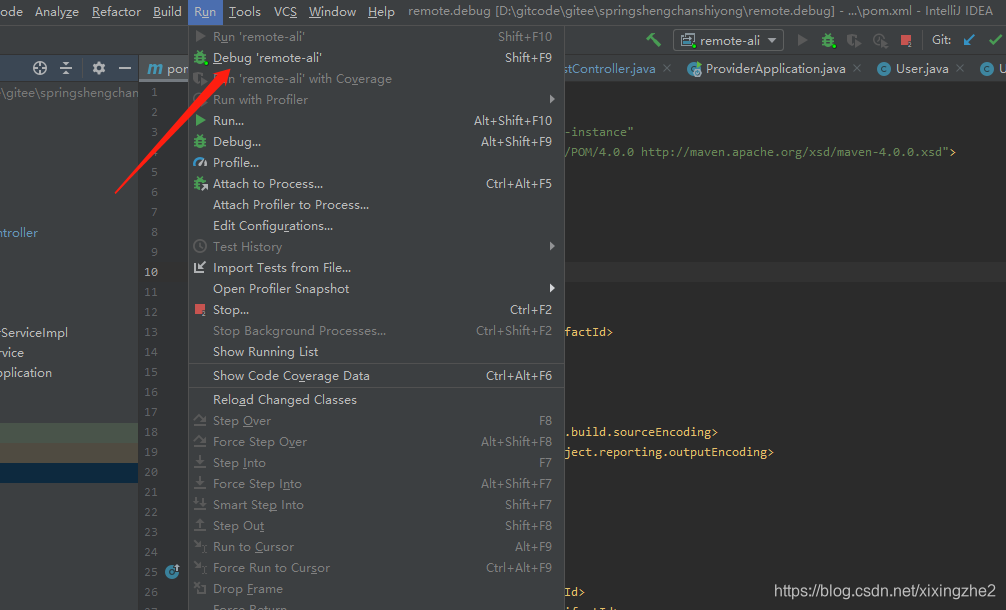Viewport: 1006px width, 610px height.
Task: Select Attach Profiler to Process...
Action: 377,205
